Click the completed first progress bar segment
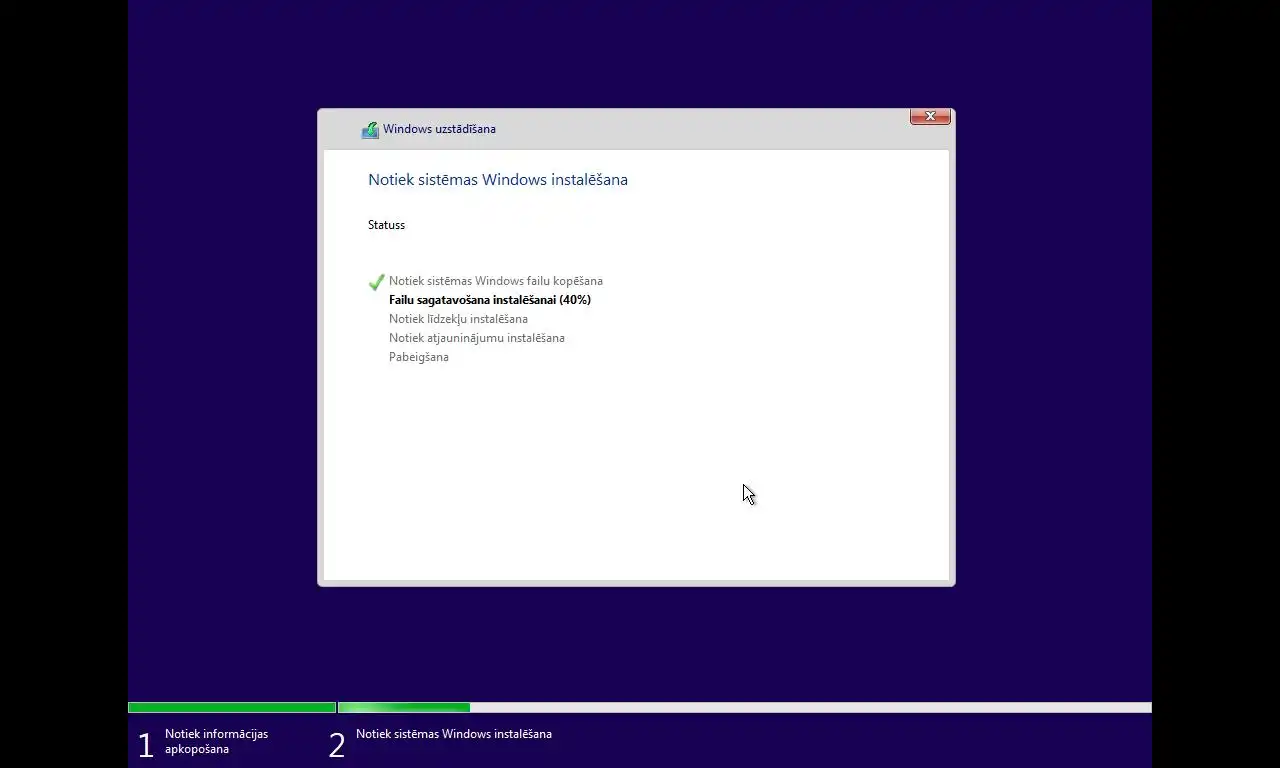The width and height of the screenshot is (1280, 768). (232, 708)
